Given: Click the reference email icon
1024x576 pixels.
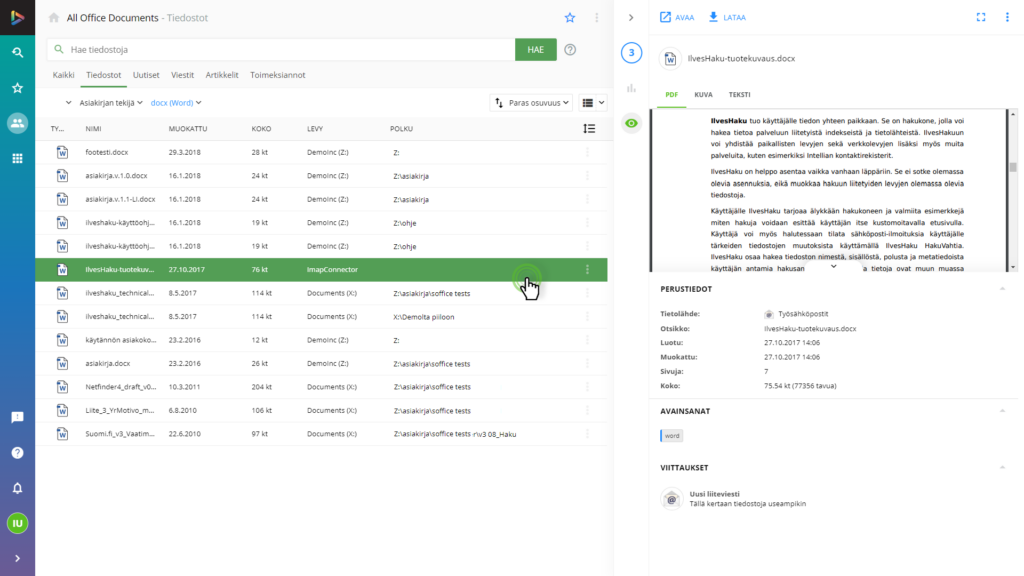Looking at the screenshot, I should click(671, 499).
